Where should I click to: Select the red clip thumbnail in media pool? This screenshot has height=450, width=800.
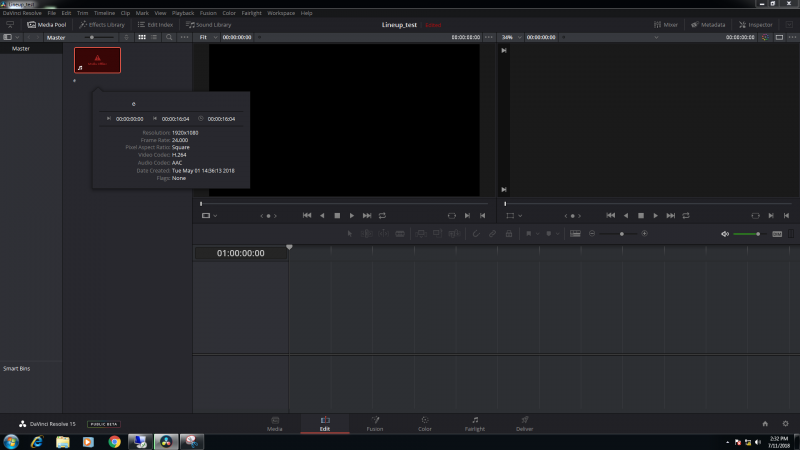97,60
